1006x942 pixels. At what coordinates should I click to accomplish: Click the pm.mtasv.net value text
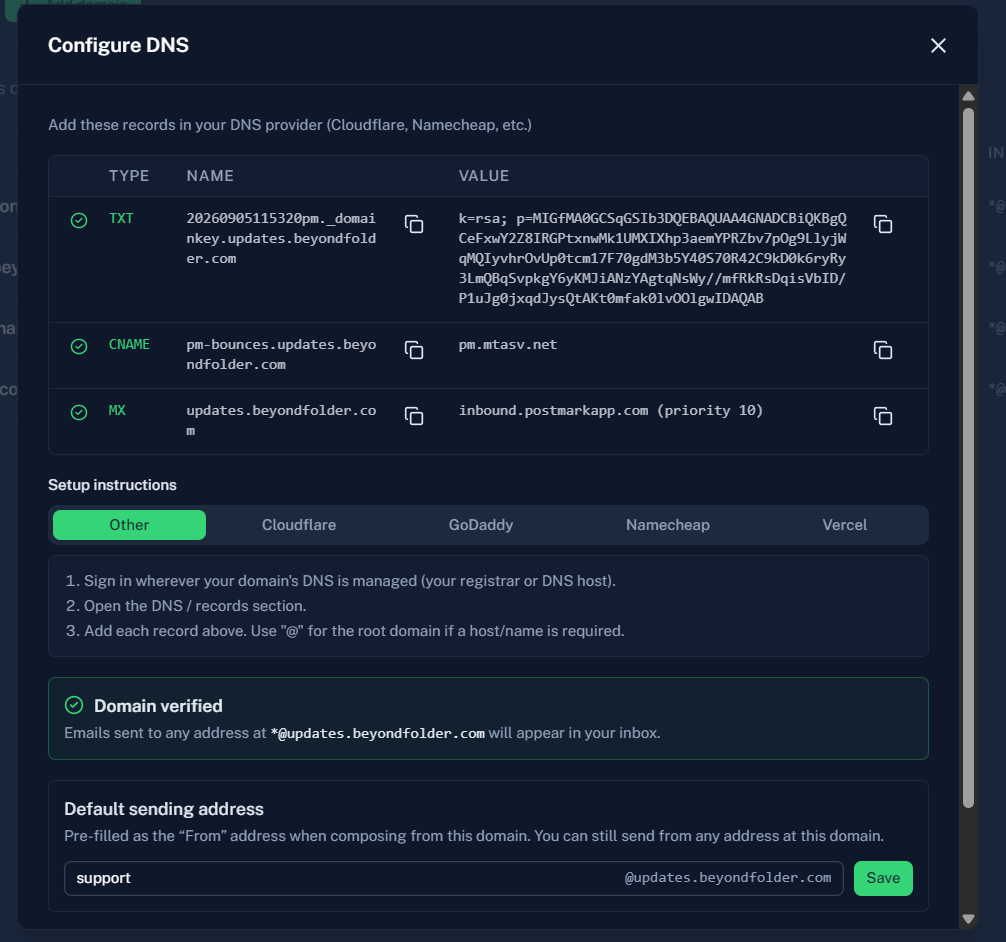pyautogui.click(x=507, y=345)
